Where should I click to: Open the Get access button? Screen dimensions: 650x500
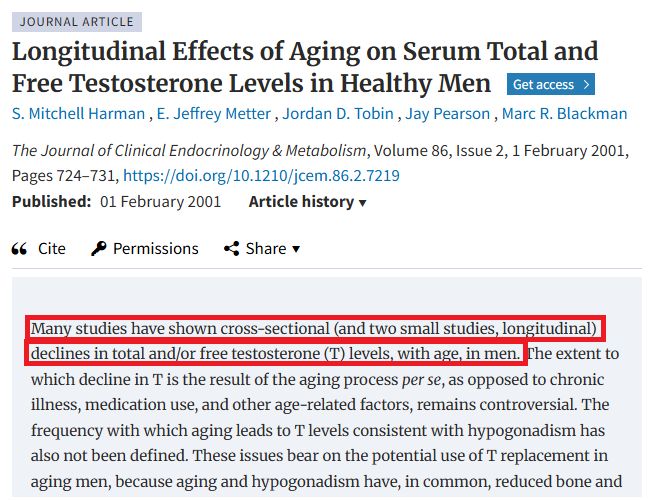coord(551,84)
